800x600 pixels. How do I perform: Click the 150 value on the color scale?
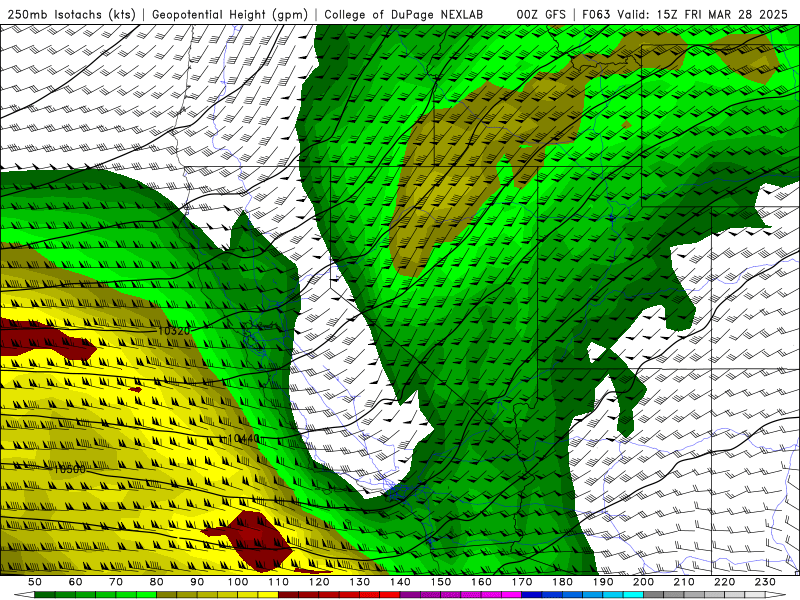[441, 582]
